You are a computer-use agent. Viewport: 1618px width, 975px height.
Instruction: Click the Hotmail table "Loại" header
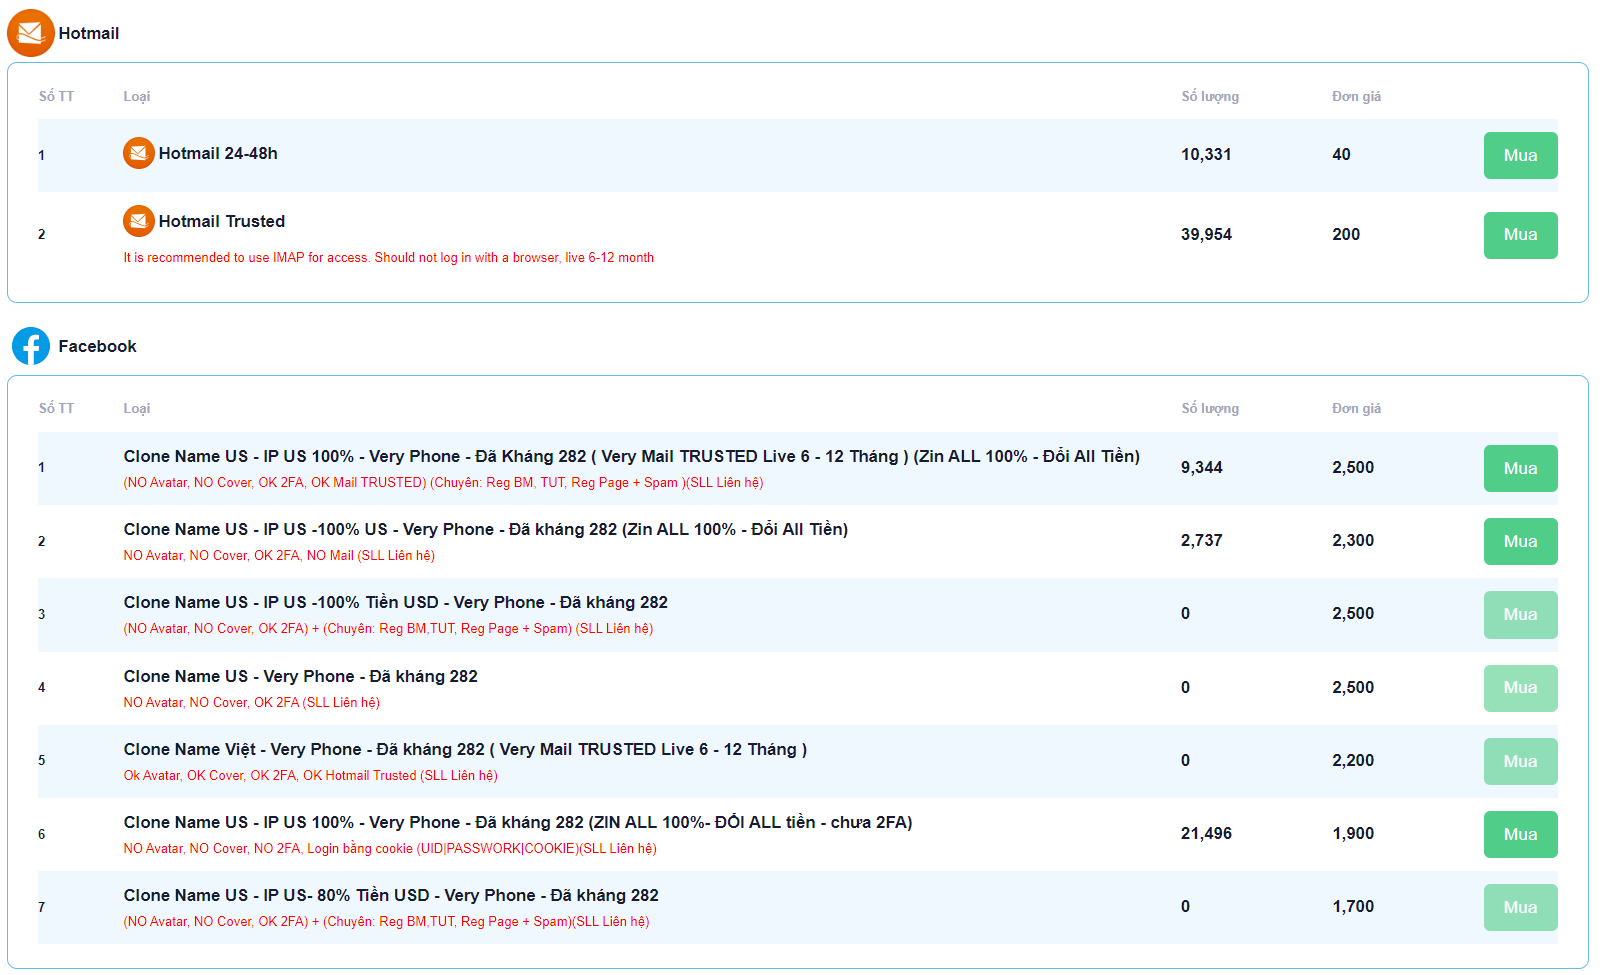tap(137, 96)
